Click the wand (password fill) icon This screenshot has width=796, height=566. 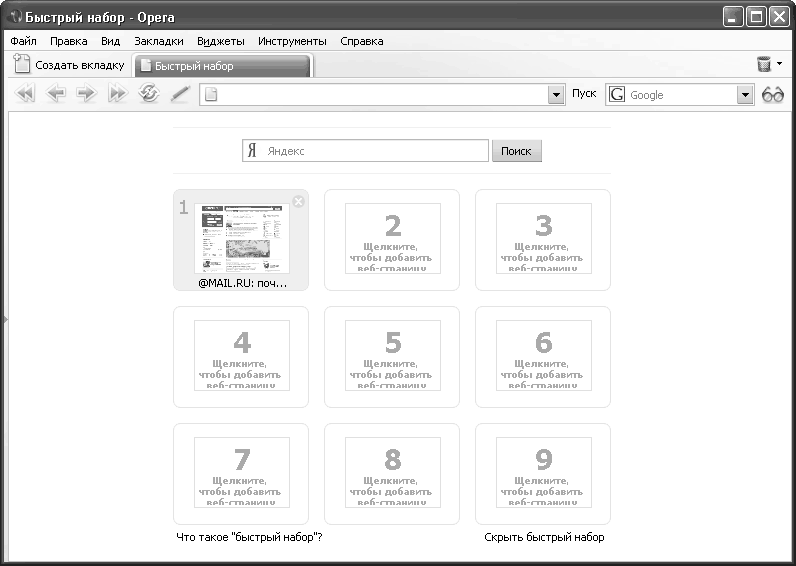pos(180,94)
